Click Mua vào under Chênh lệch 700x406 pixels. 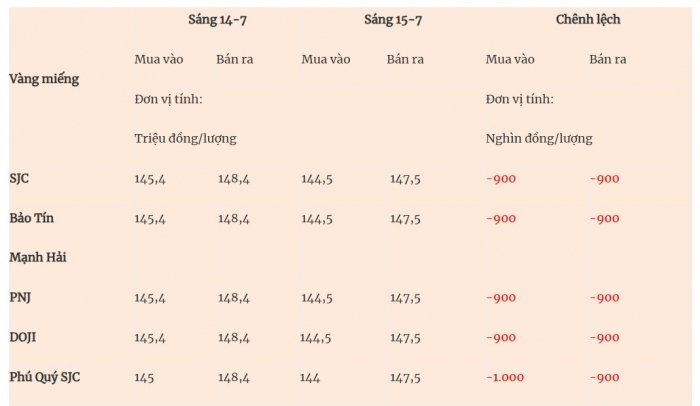510,59
